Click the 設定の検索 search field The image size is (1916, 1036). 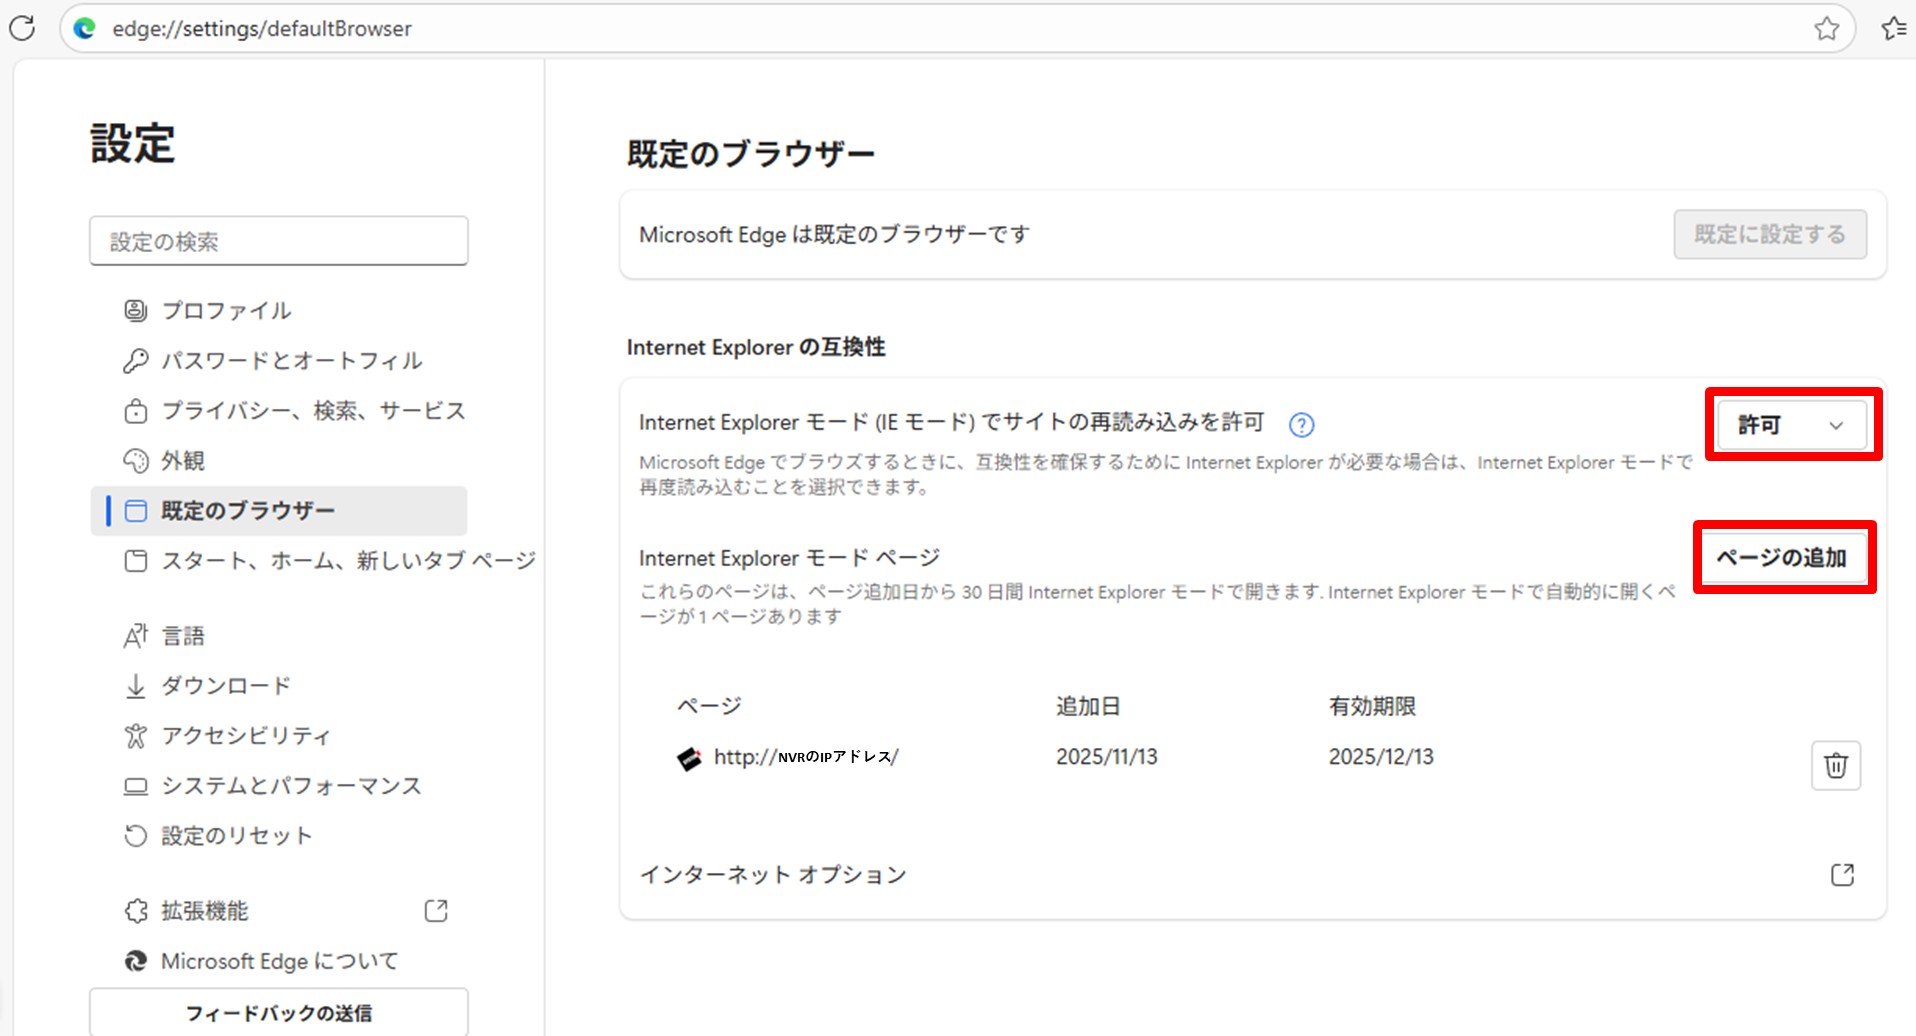click(x=278, y=241)
